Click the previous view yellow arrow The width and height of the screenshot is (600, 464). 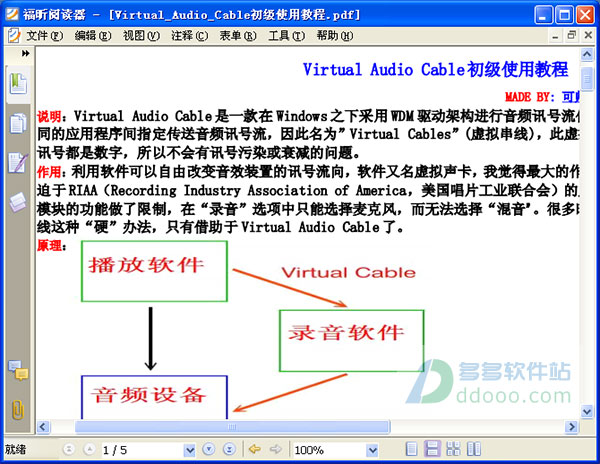[254, 449]
